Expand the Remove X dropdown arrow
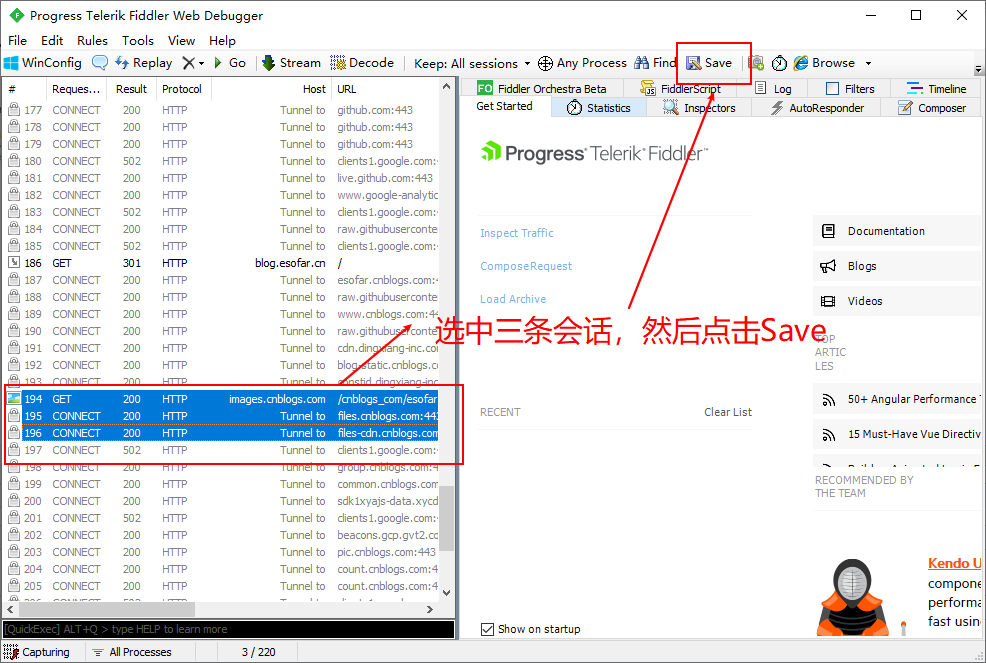 201,64
